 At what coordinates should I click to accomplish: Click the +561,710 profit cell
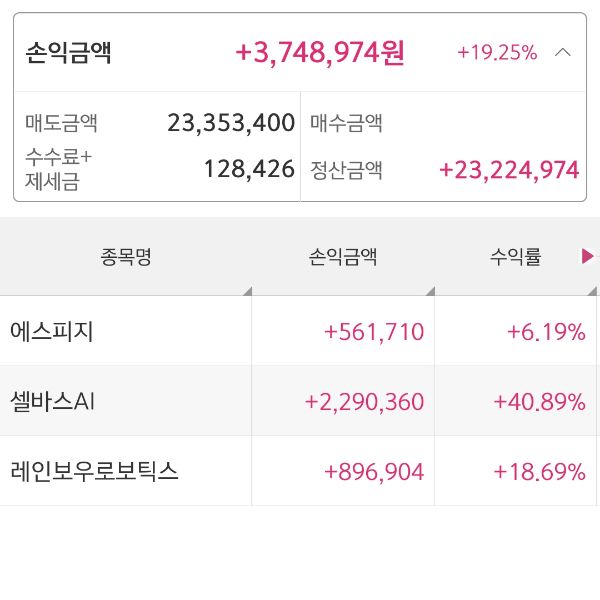[x=374, y=332]
